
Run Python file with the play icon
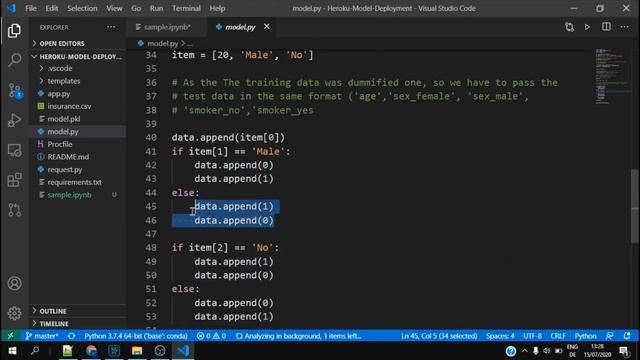coord(587,27)
